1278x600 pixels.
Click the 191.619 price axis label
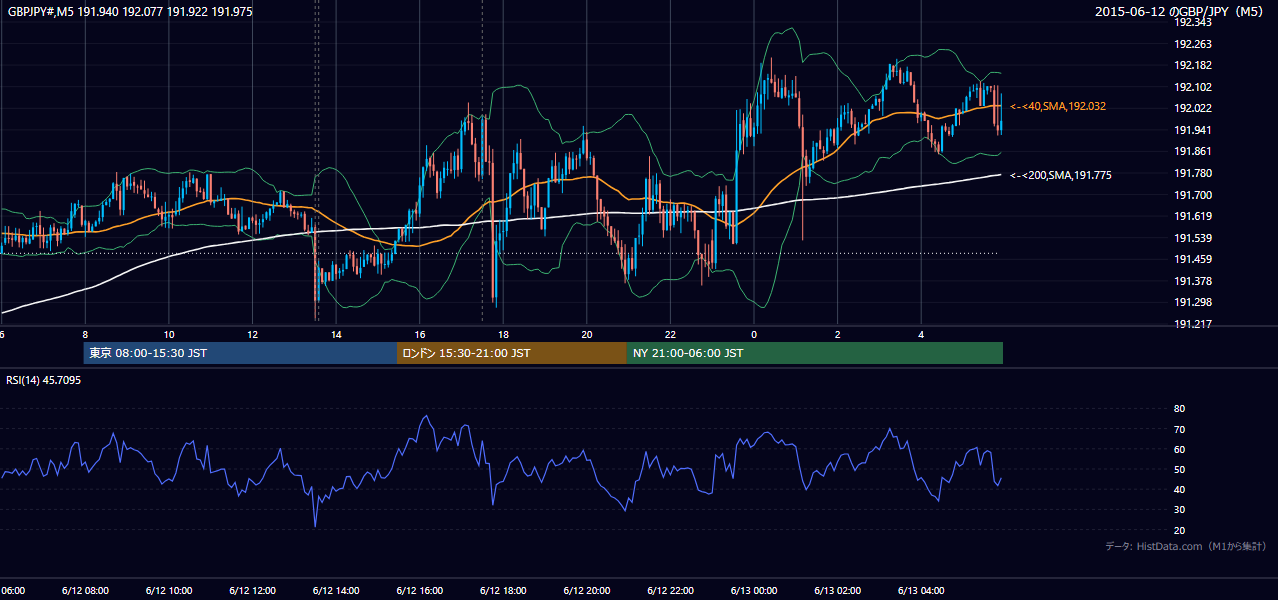tap(1192, 216)
